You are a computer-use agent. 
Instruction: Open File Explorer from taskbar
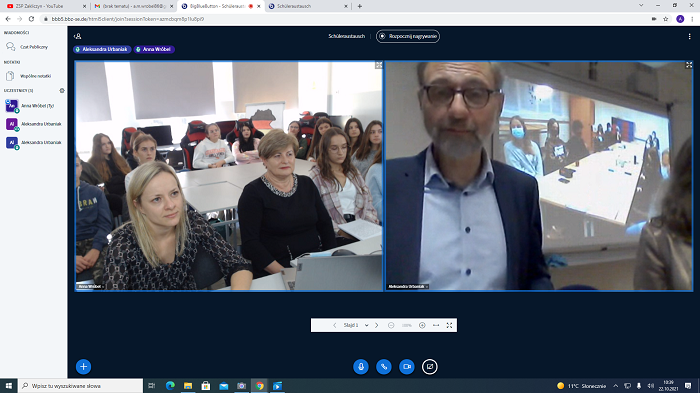[188, 386]
